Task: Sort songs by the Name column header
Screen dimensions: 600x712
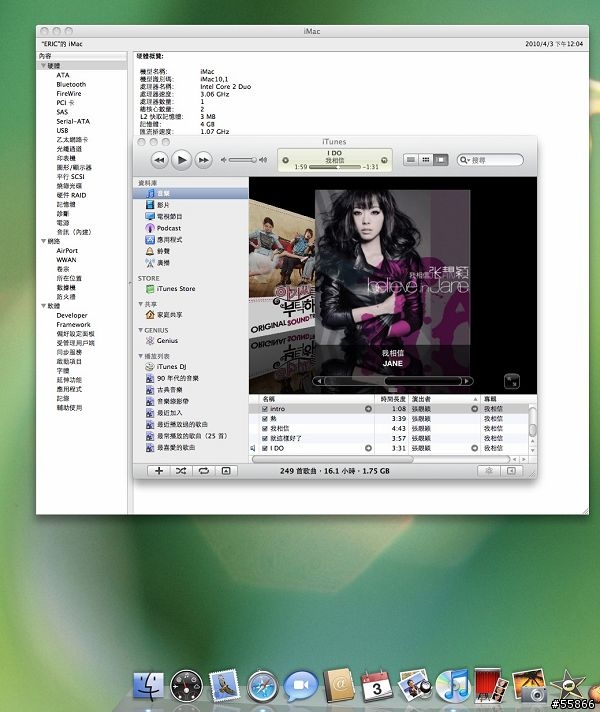Action: [316, 399]
